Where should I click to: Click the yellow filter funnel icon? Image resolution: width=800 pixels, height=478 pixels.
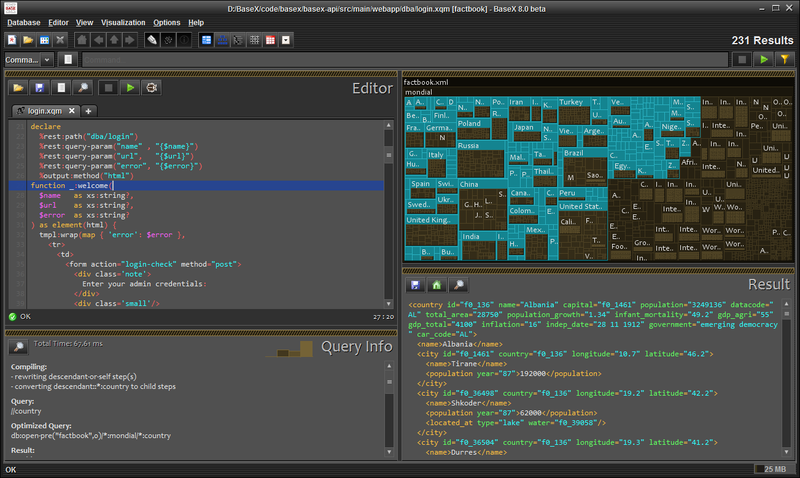pos(785,60)
